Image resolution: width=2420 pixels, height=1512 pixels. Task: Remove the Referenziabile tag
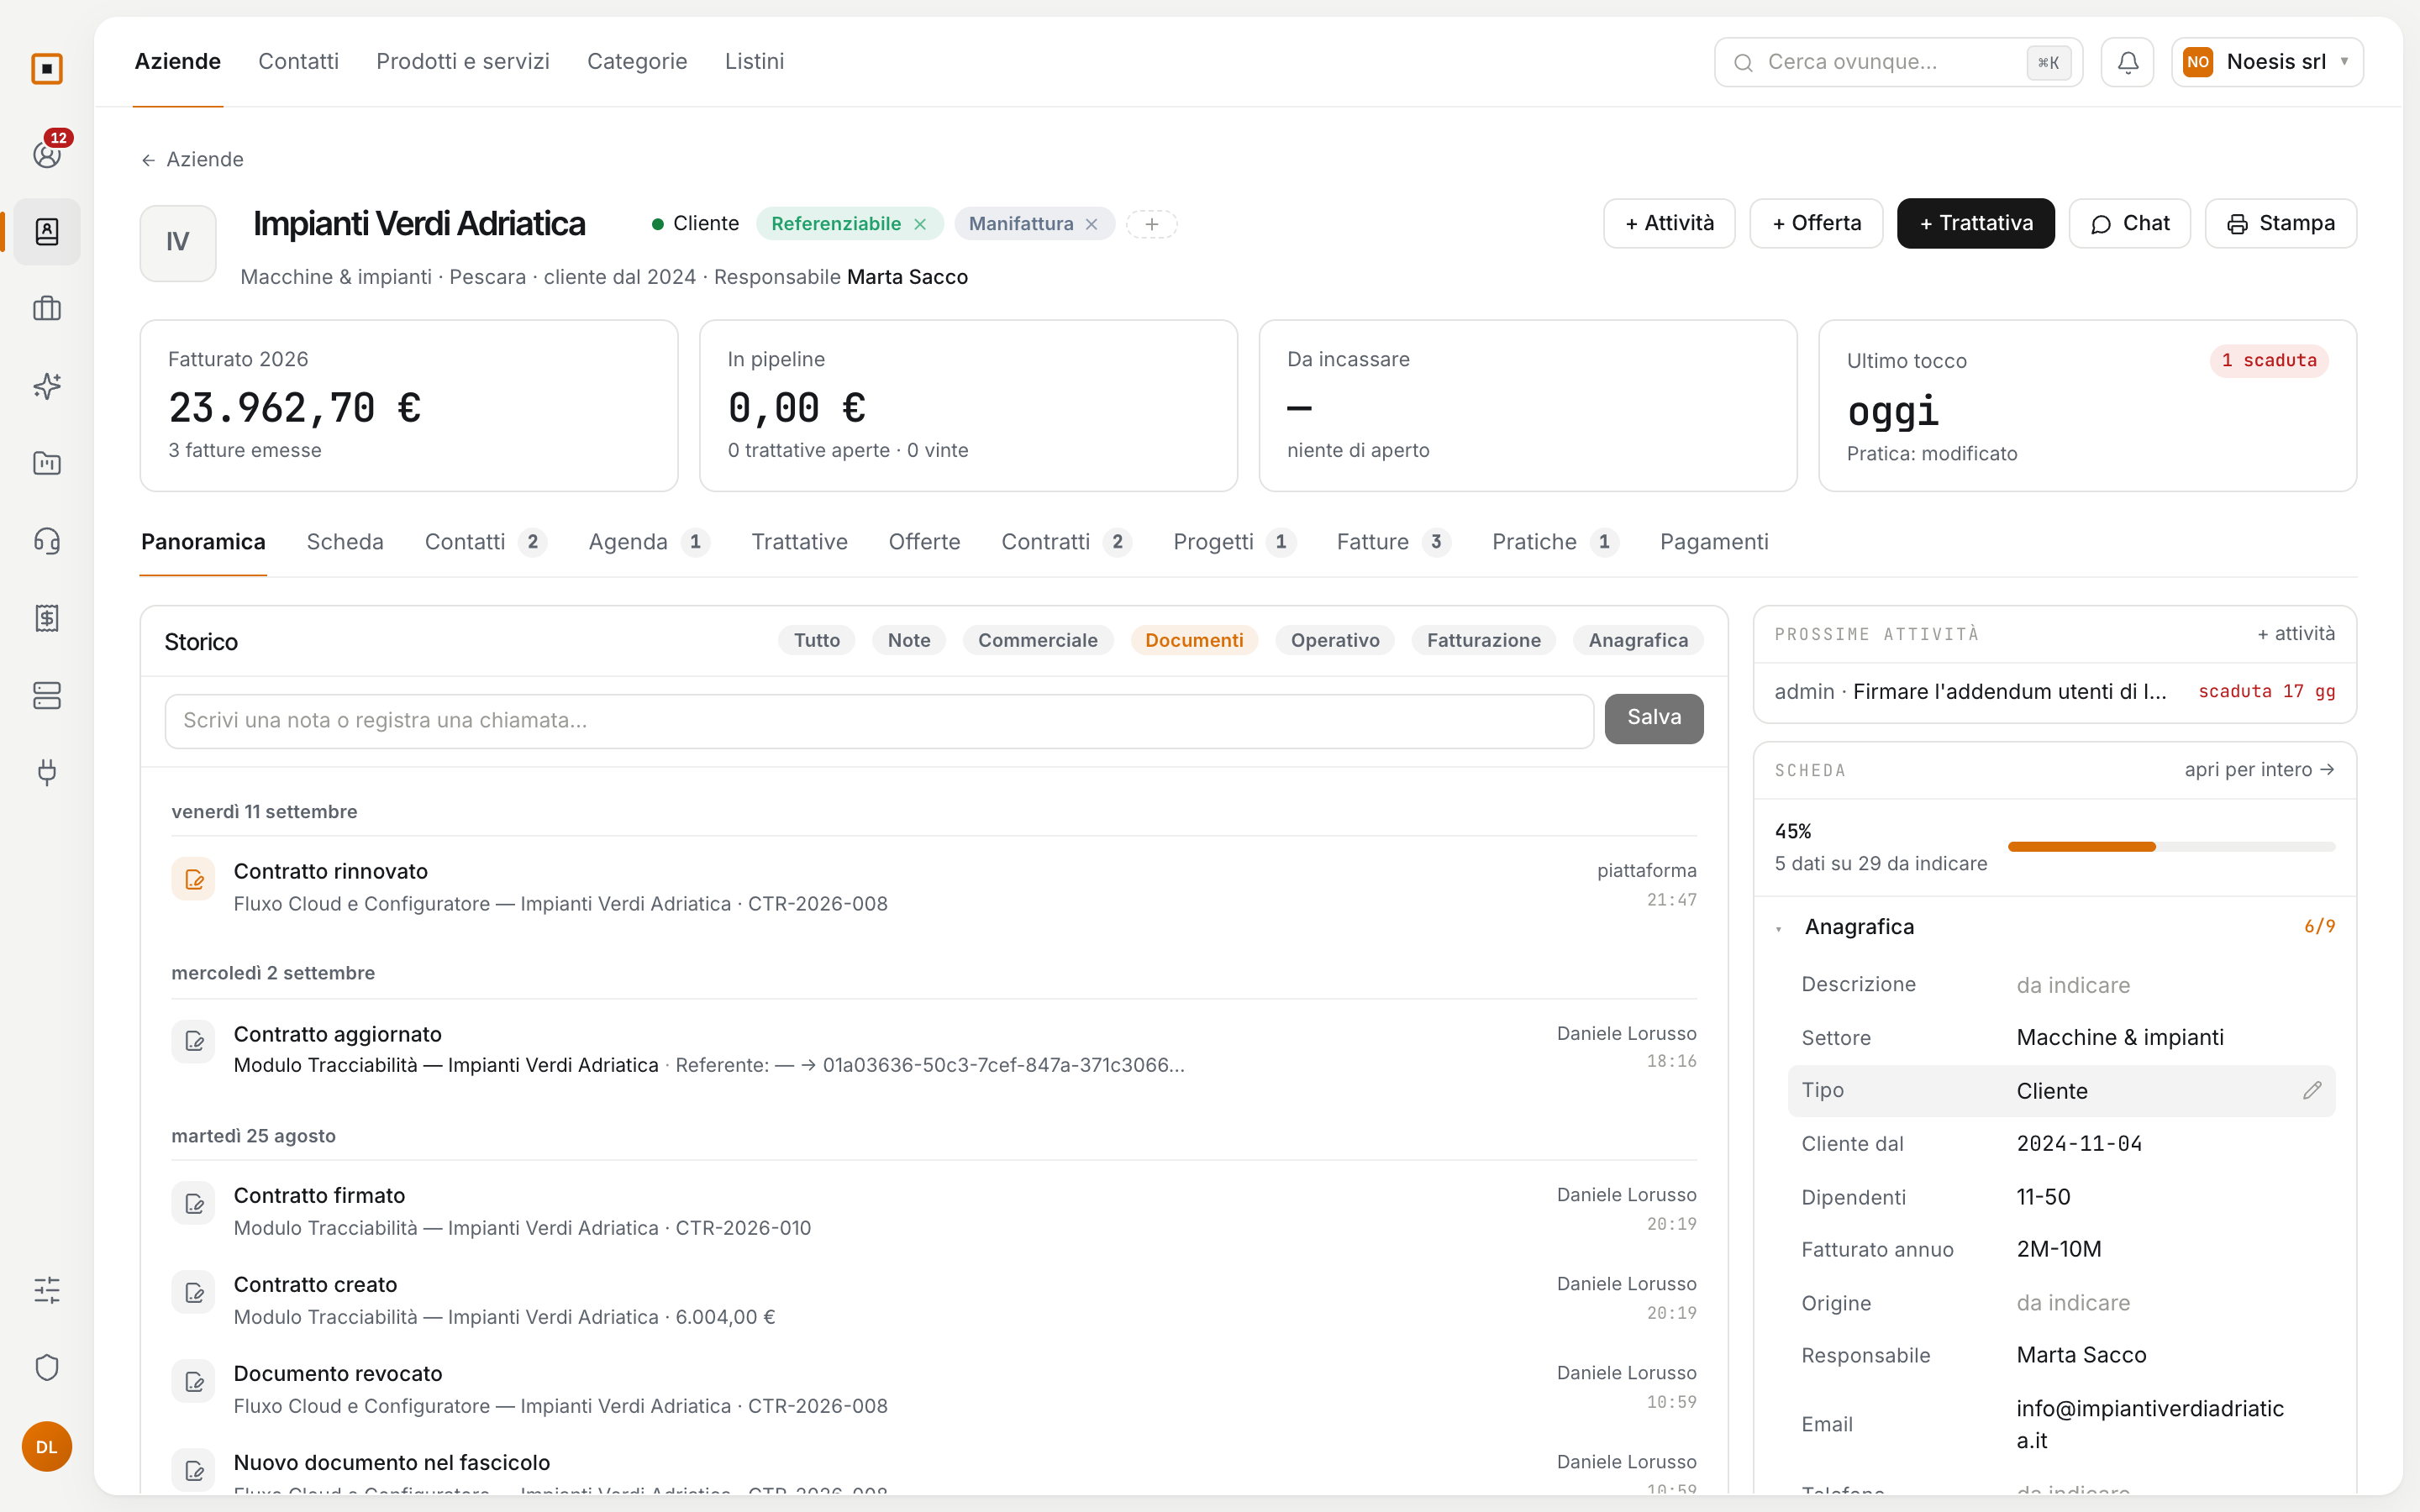920,224
